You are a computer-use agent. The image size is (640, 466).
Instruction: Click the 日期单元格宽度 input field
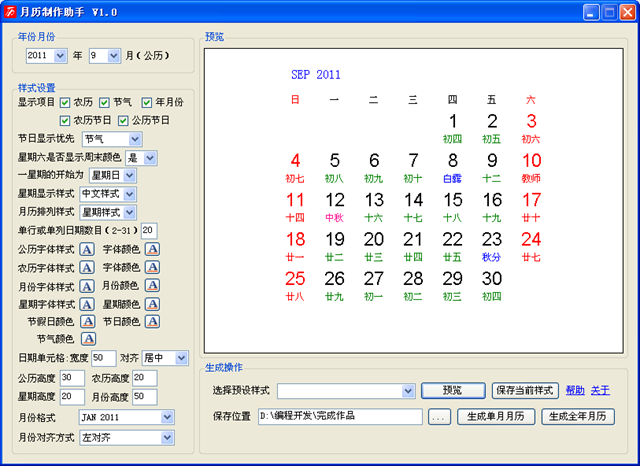104,358
